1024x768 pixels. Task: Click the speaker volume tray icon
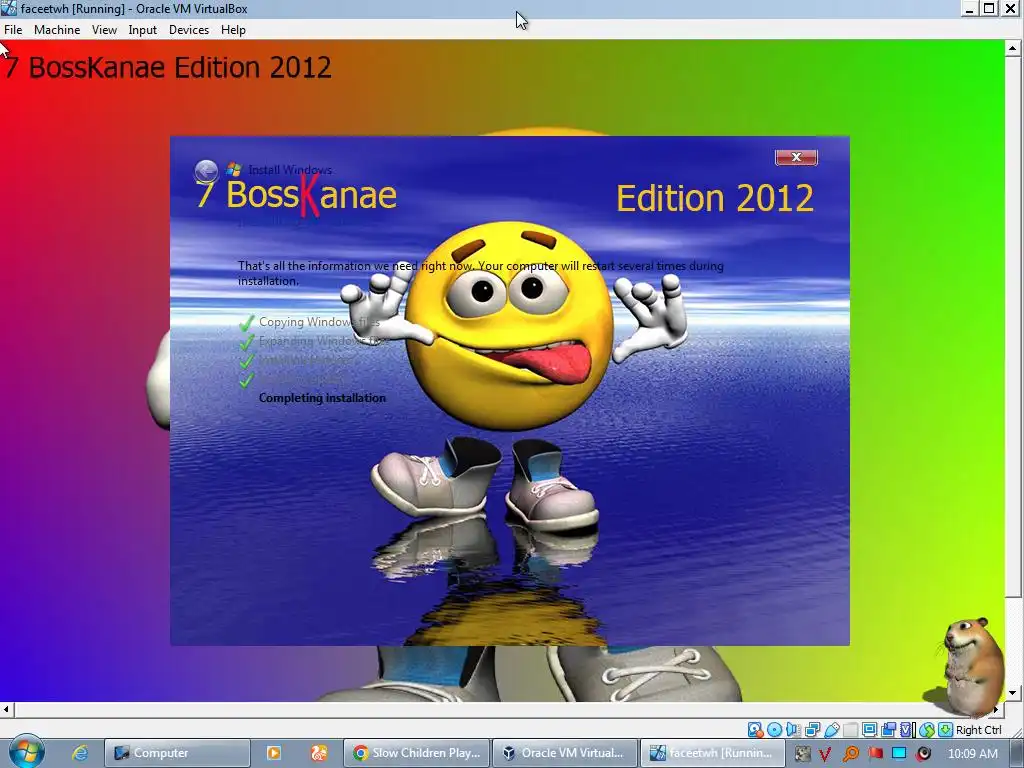tap(923, 754)
